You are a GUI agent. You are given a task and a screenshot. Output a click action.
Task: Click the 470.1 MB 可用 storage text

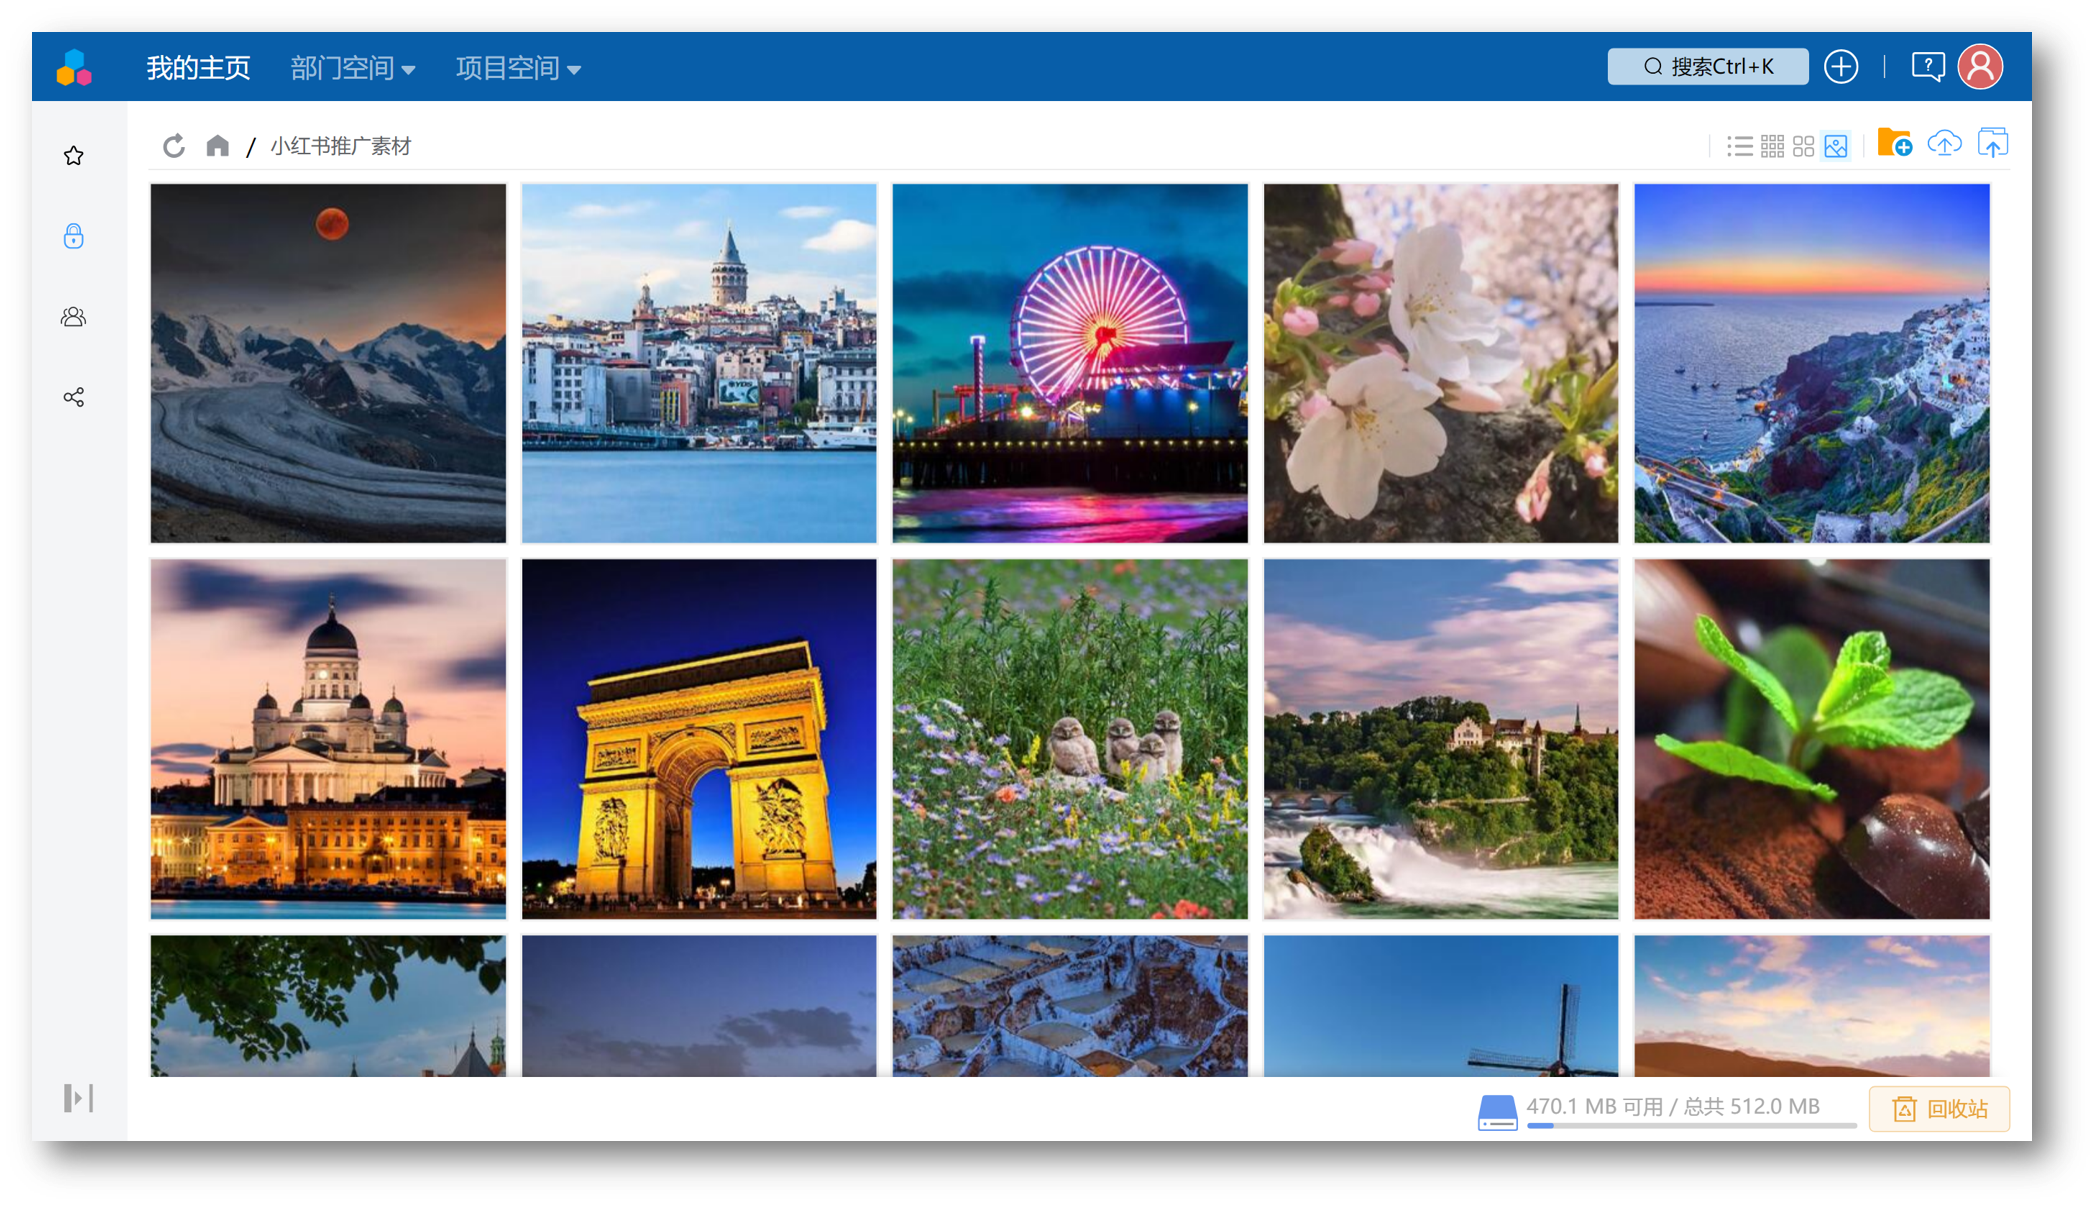1594,1106
